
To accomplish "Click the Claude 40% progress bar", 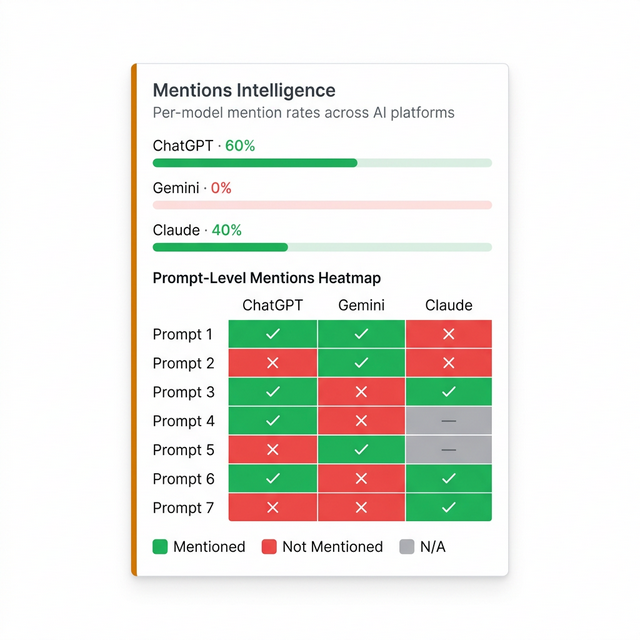I will (322, 246).
